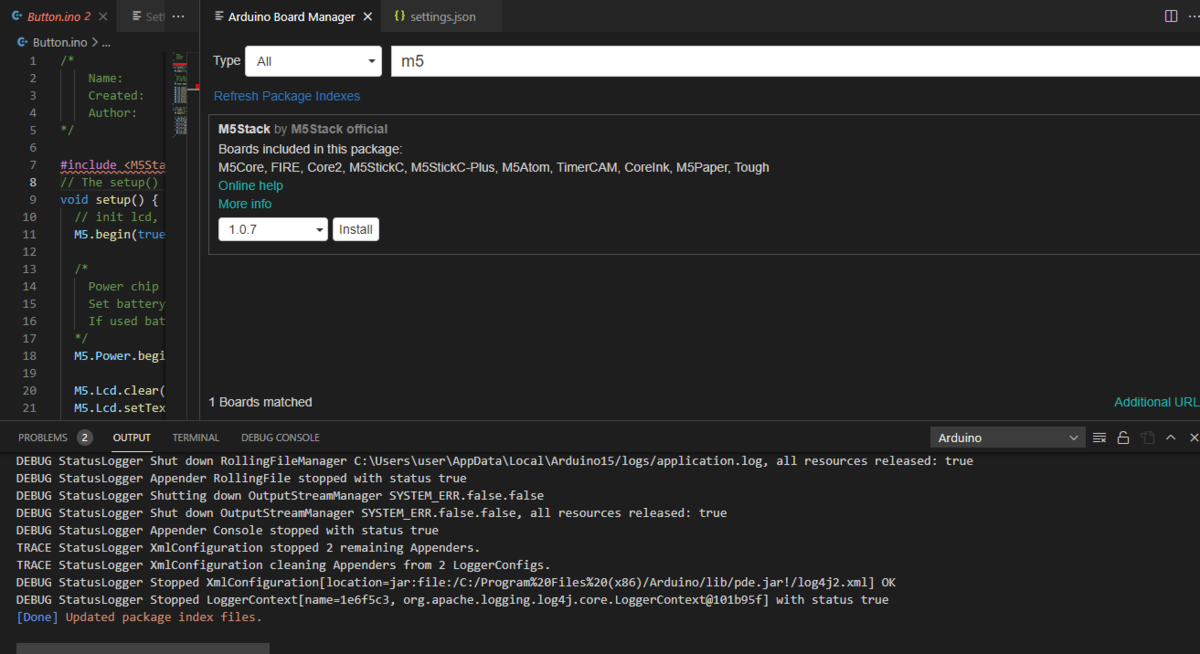
Task: Click the 'M5.Power.begi' code line
Action: (x=120, y=355)
